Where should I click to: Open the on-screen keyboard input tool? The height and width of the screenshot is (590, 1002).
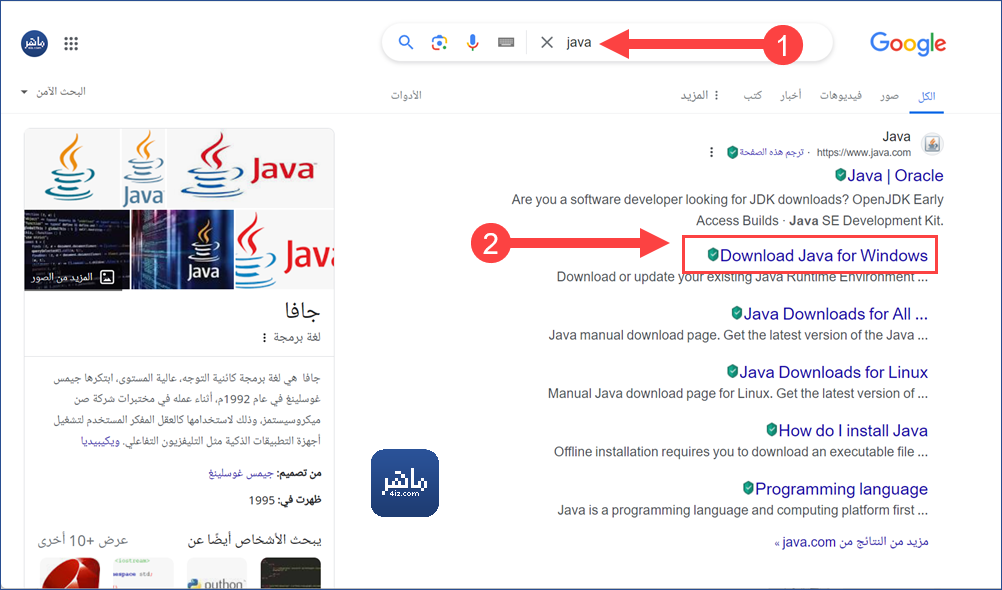click(506, 43)
